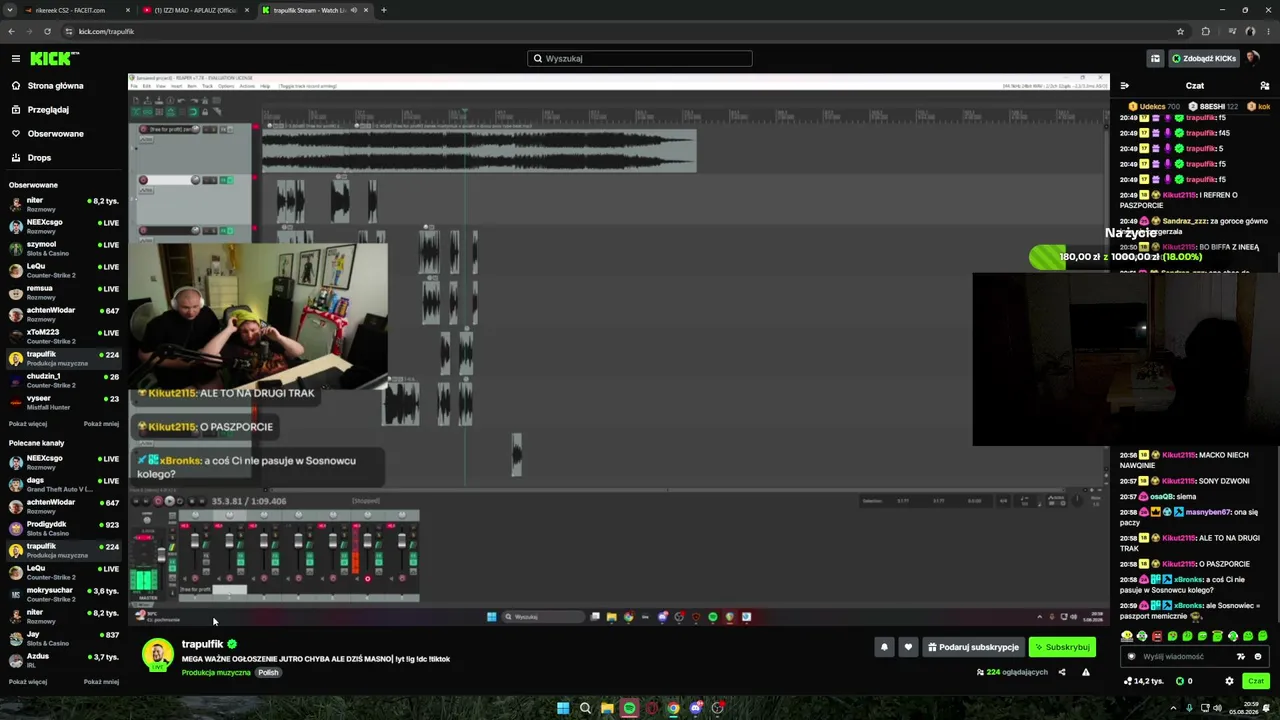Reload the page
Image resolution: width=1280 pixels, height=720 pixels.
tap(47, 31)
